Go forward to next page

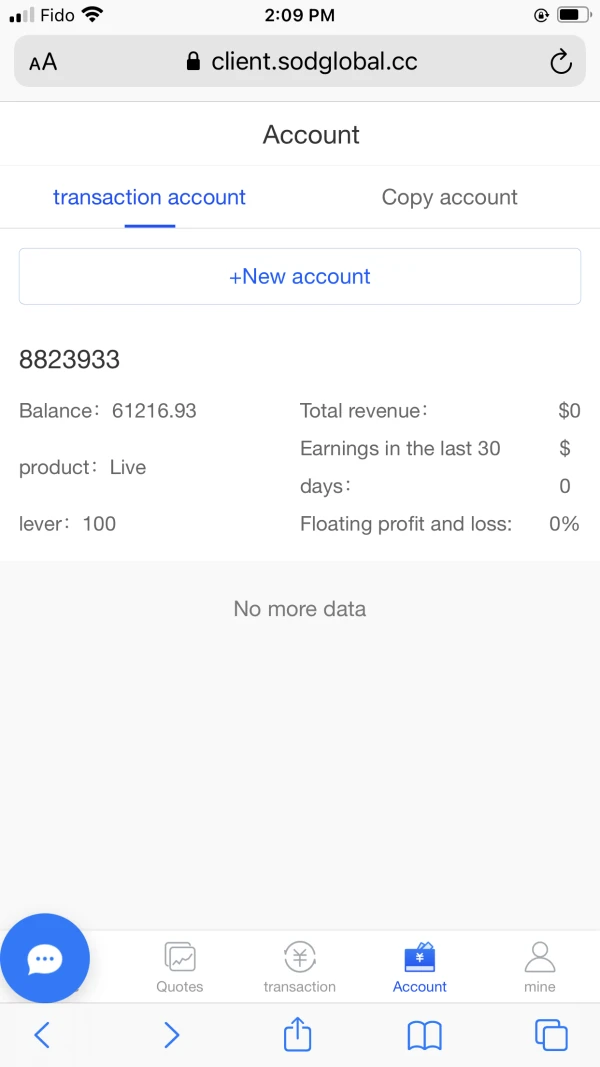[171, 1035]
